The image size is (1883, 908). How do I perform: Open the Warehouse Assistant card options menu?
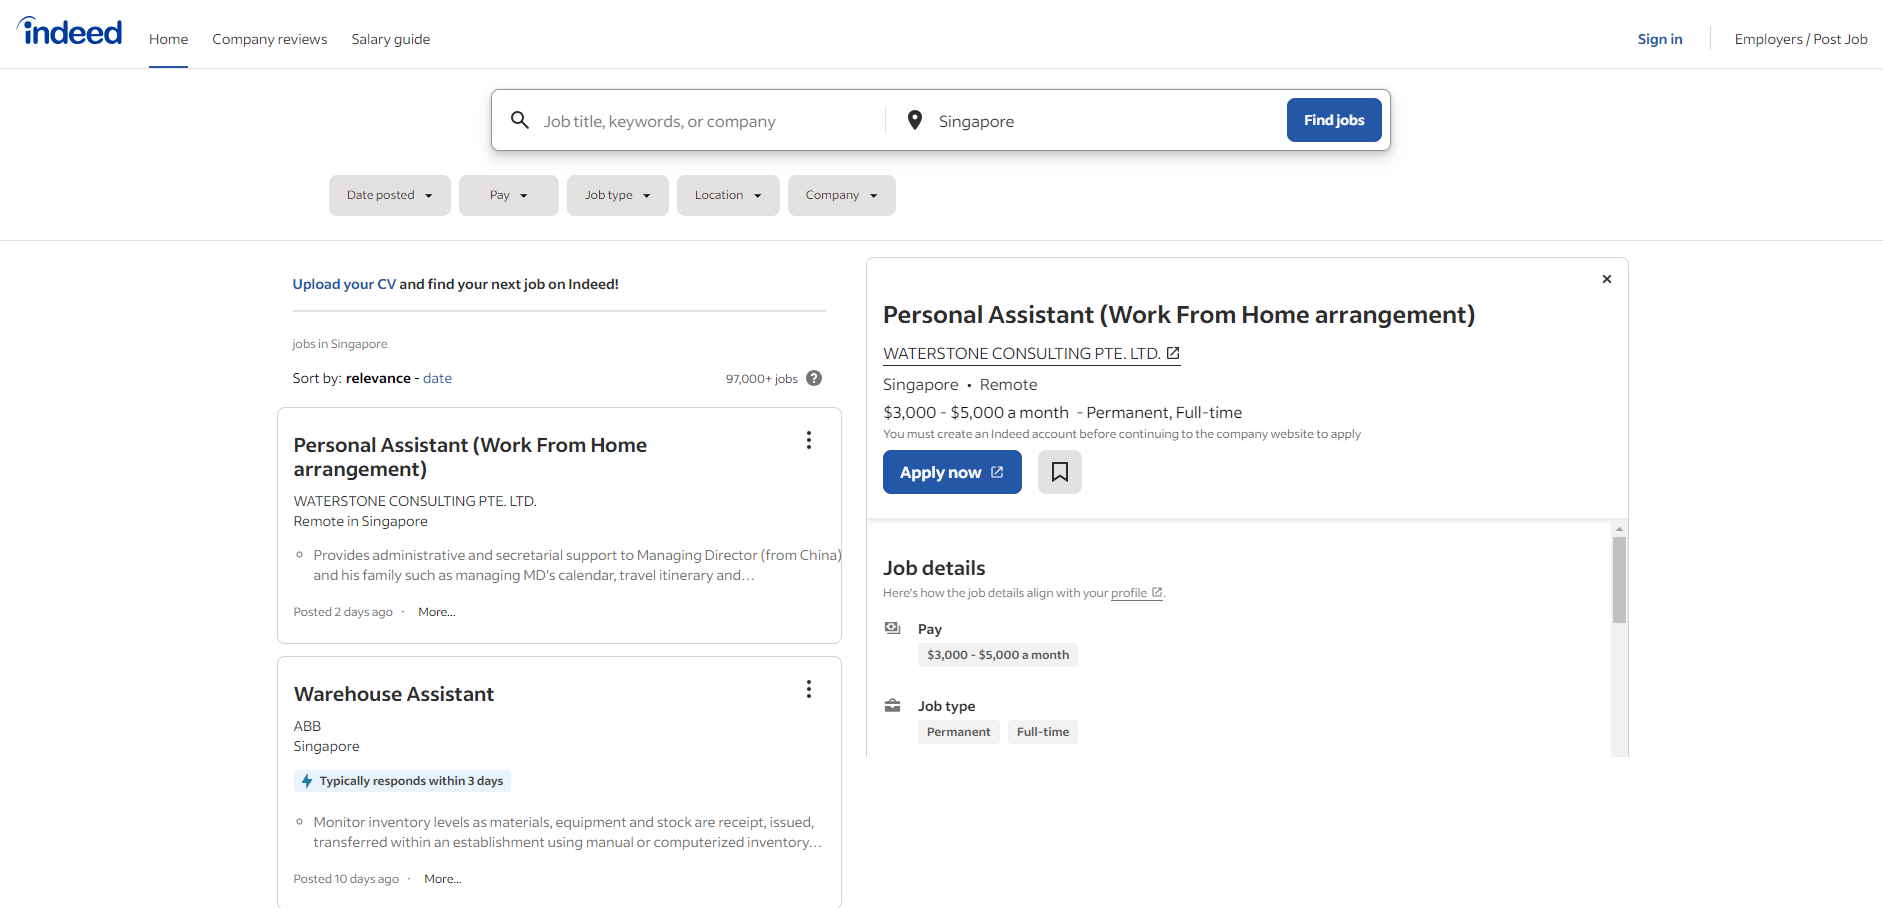pyautogui.click(x=809, y=689)
